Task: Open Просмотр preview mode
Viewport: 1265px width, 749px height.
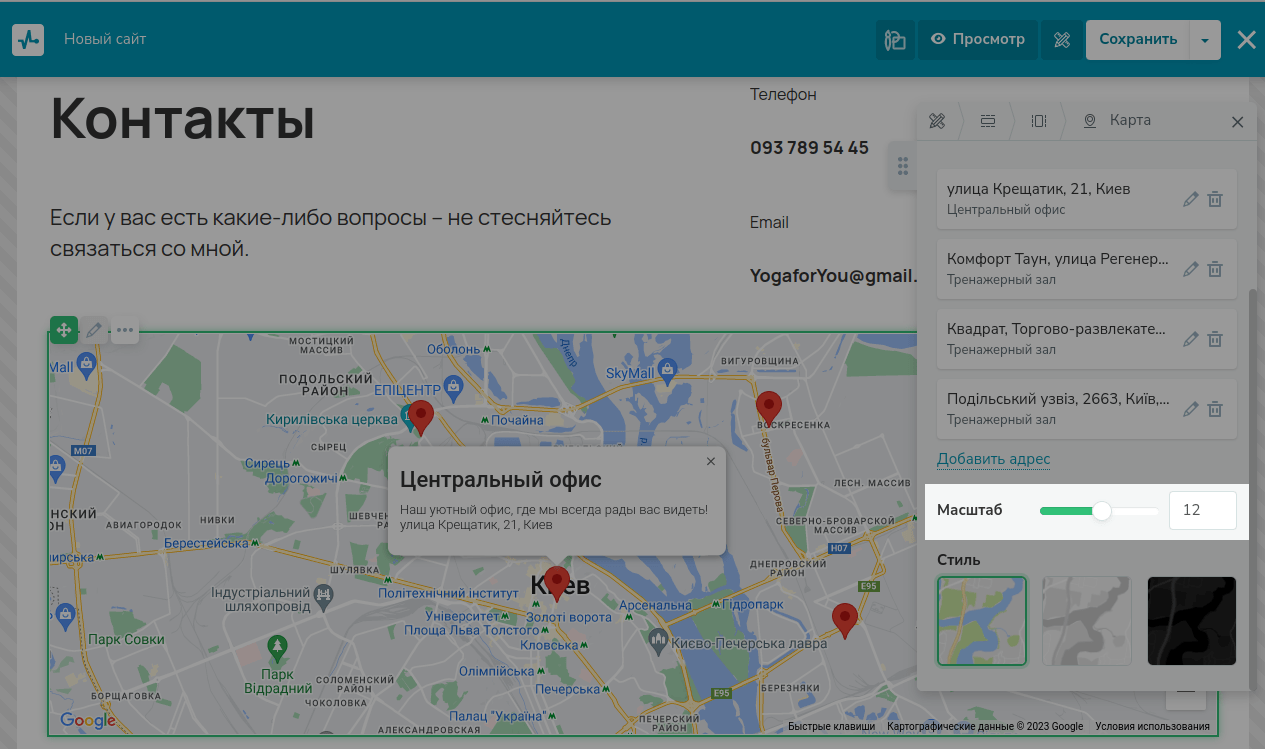Action: [x=978, y=40]
